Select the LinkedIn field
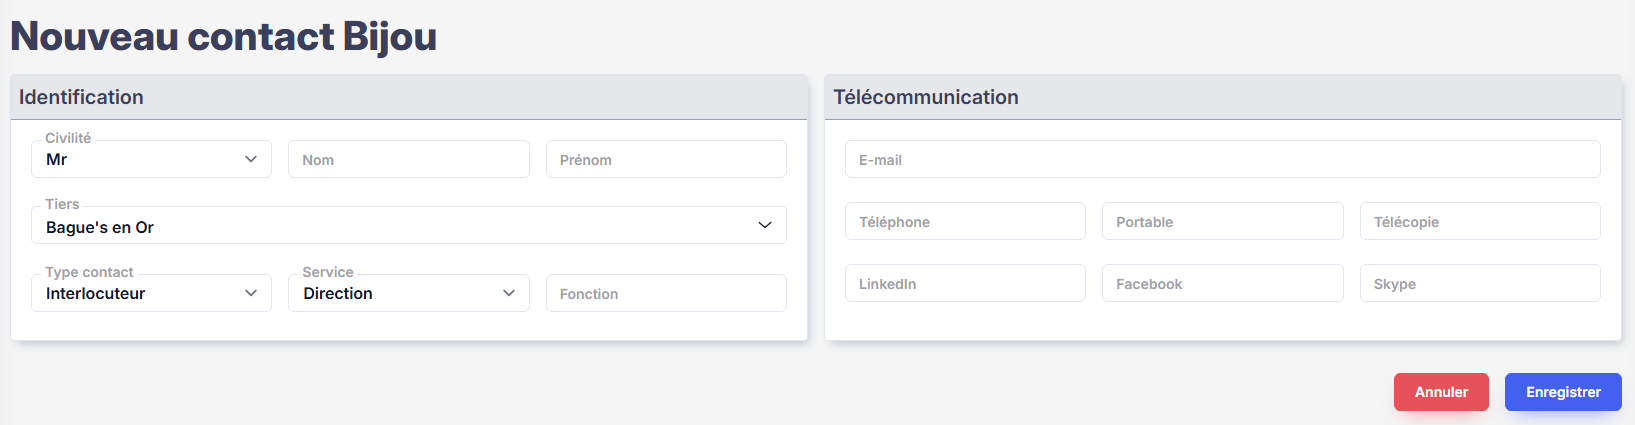Screen dimensions: 1635x425 coord(965,284)
